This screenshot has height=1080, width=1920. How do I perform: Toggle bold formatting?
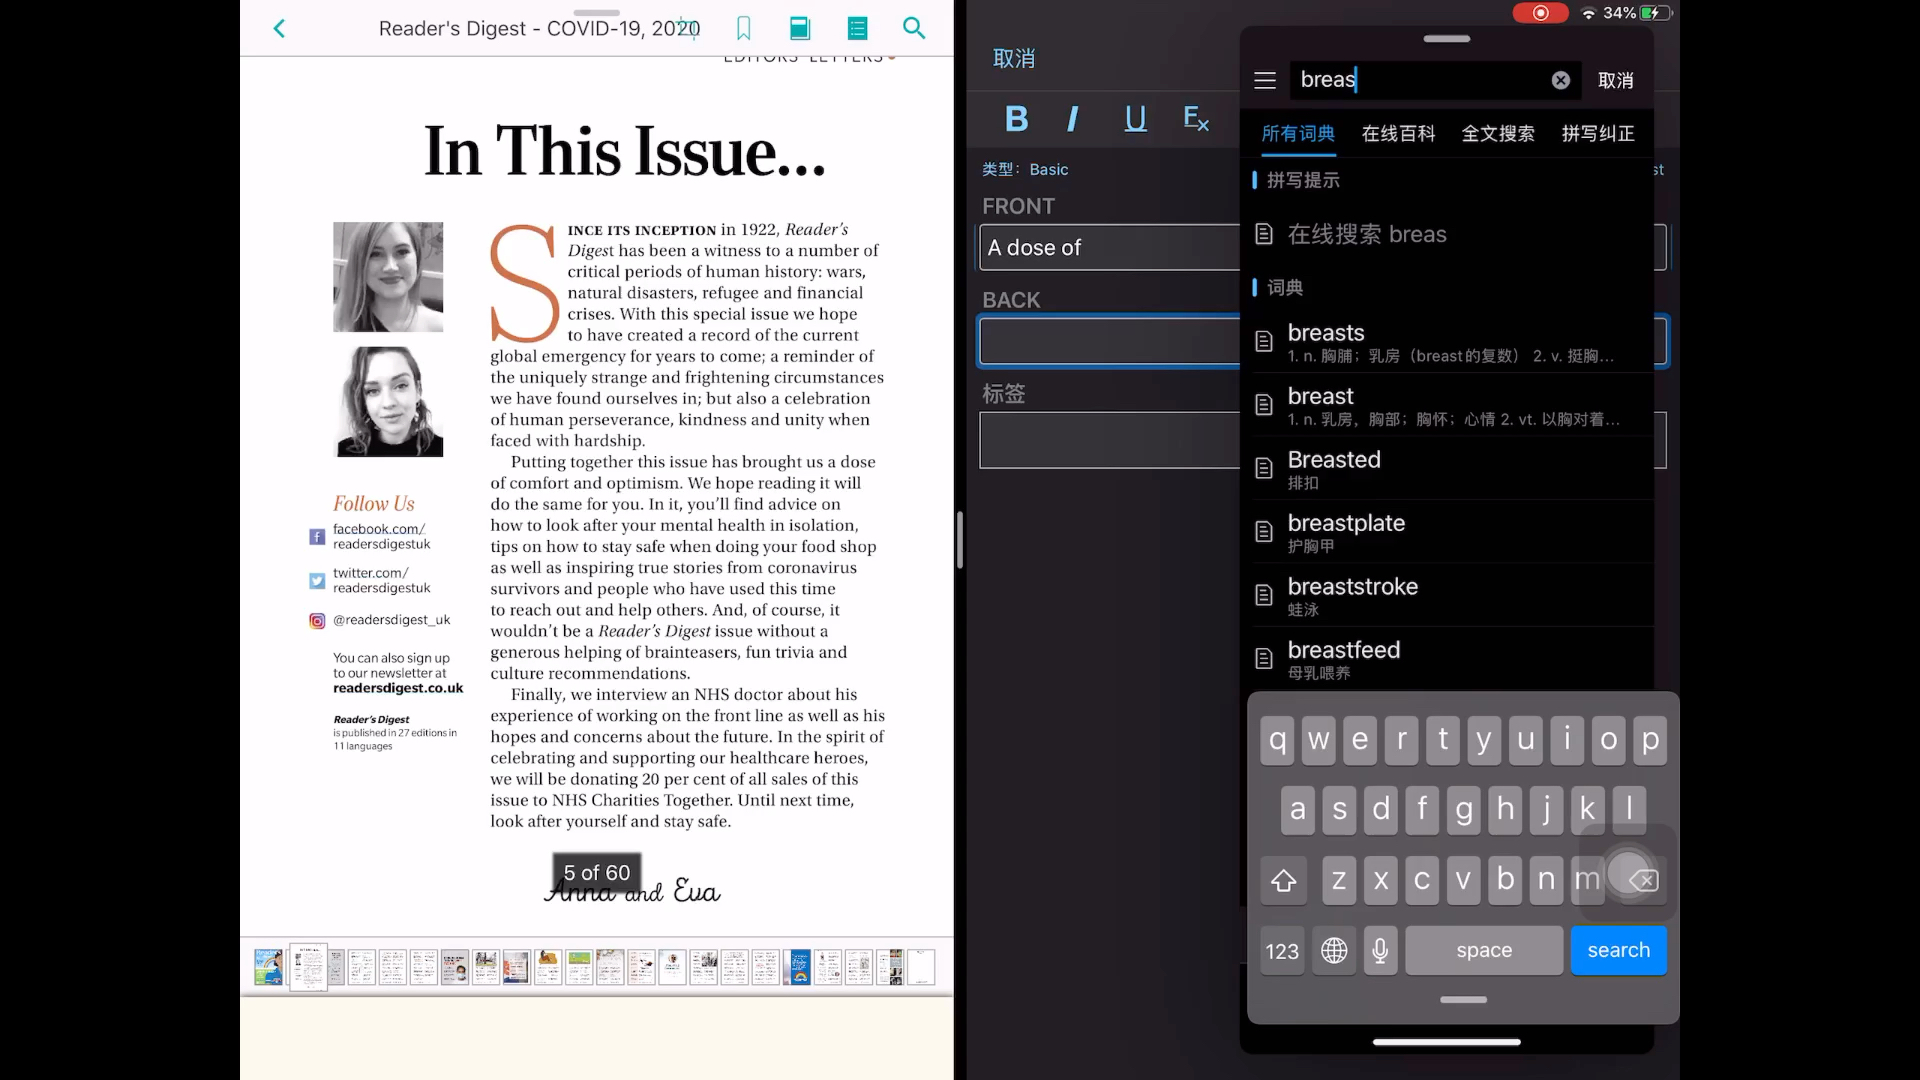click(1016, 119)
